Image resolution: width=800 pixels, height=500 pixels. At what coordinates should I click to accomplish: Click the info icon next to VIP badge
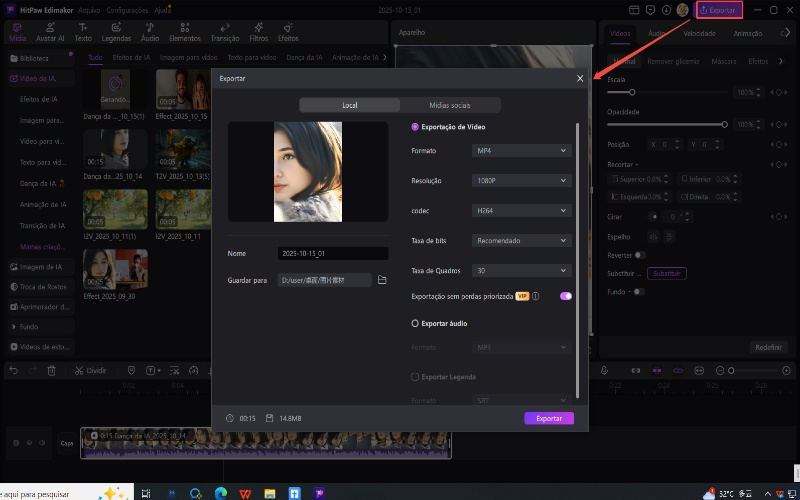tap(536, 296)
